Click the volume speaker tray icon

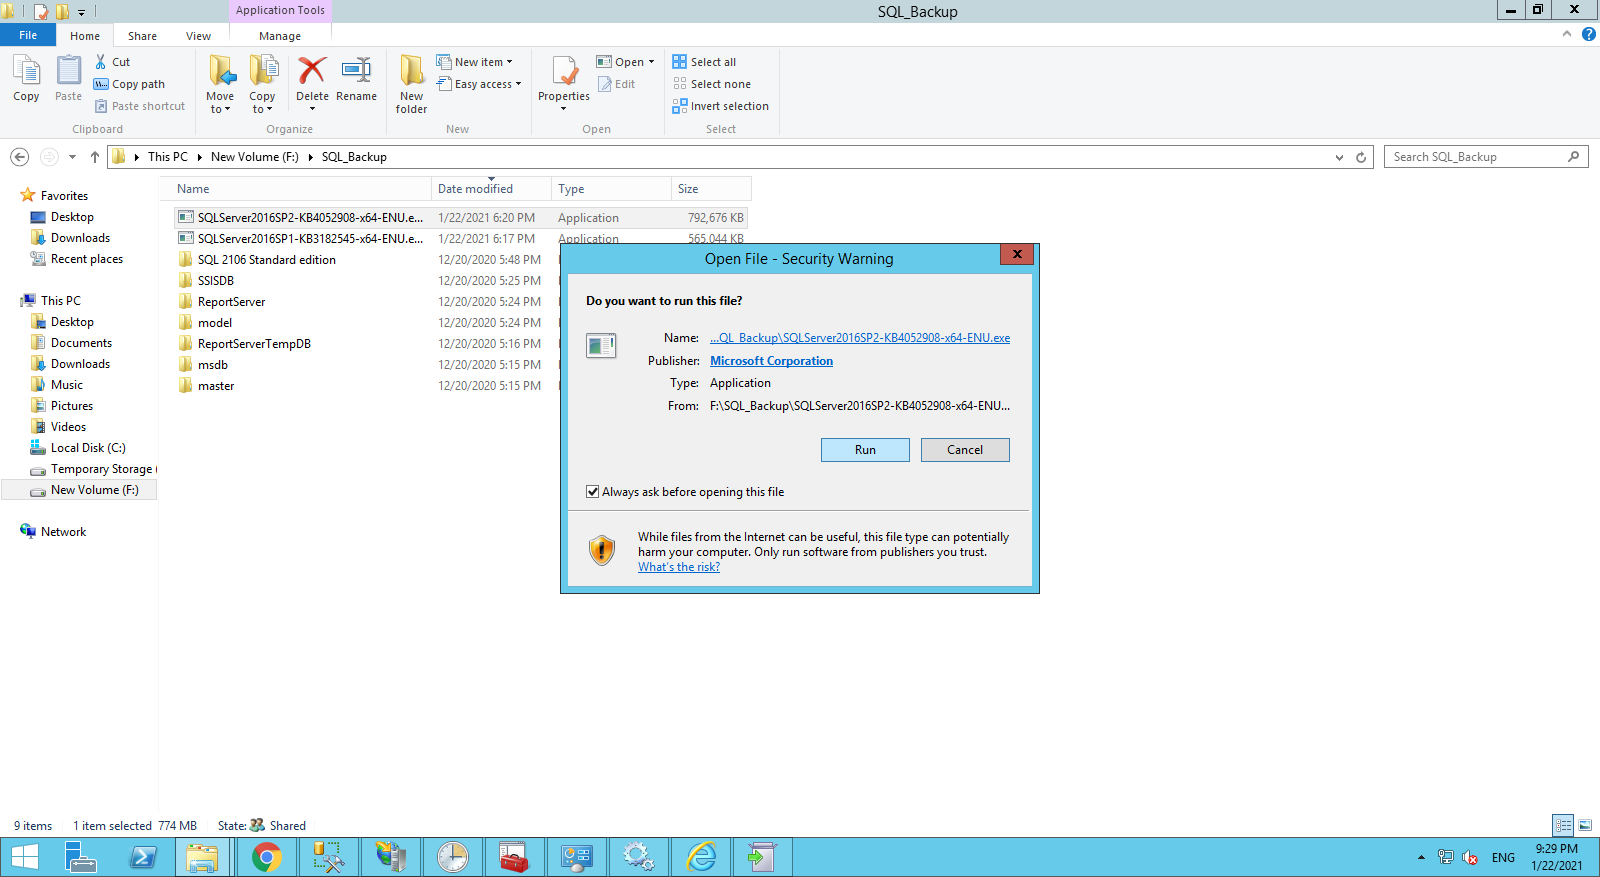pyautogui.click(x=1470, y=857)
